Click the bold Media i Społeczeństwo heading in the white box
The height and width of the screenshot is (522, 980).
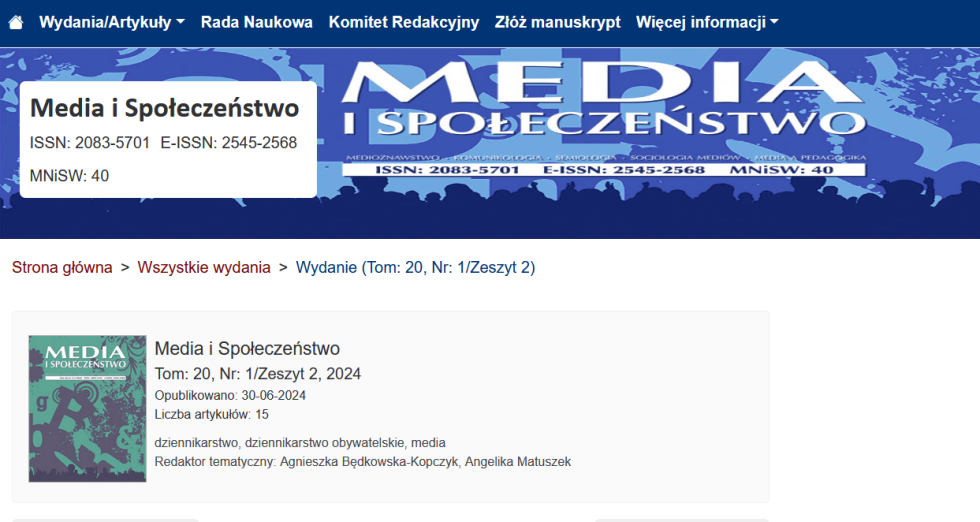(x=164, y=108)
